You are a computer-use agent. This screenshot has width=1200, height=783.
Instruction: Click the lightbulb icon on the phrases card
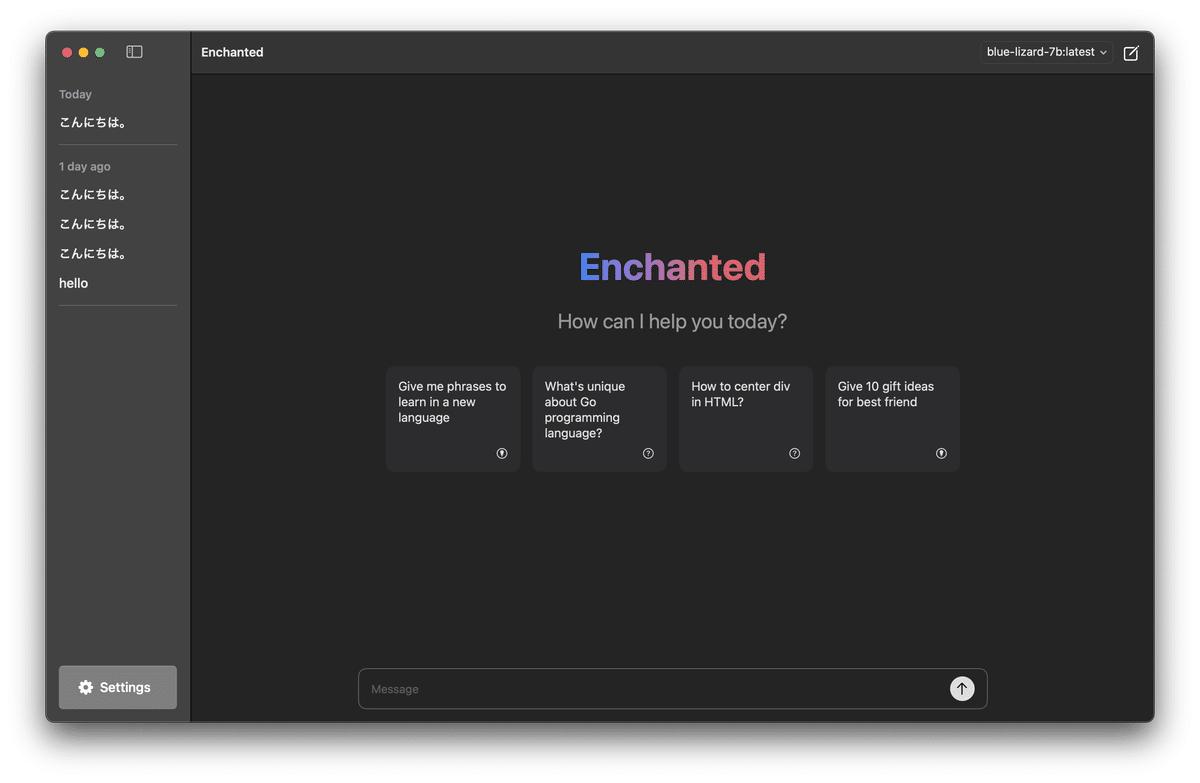(502, 453)
